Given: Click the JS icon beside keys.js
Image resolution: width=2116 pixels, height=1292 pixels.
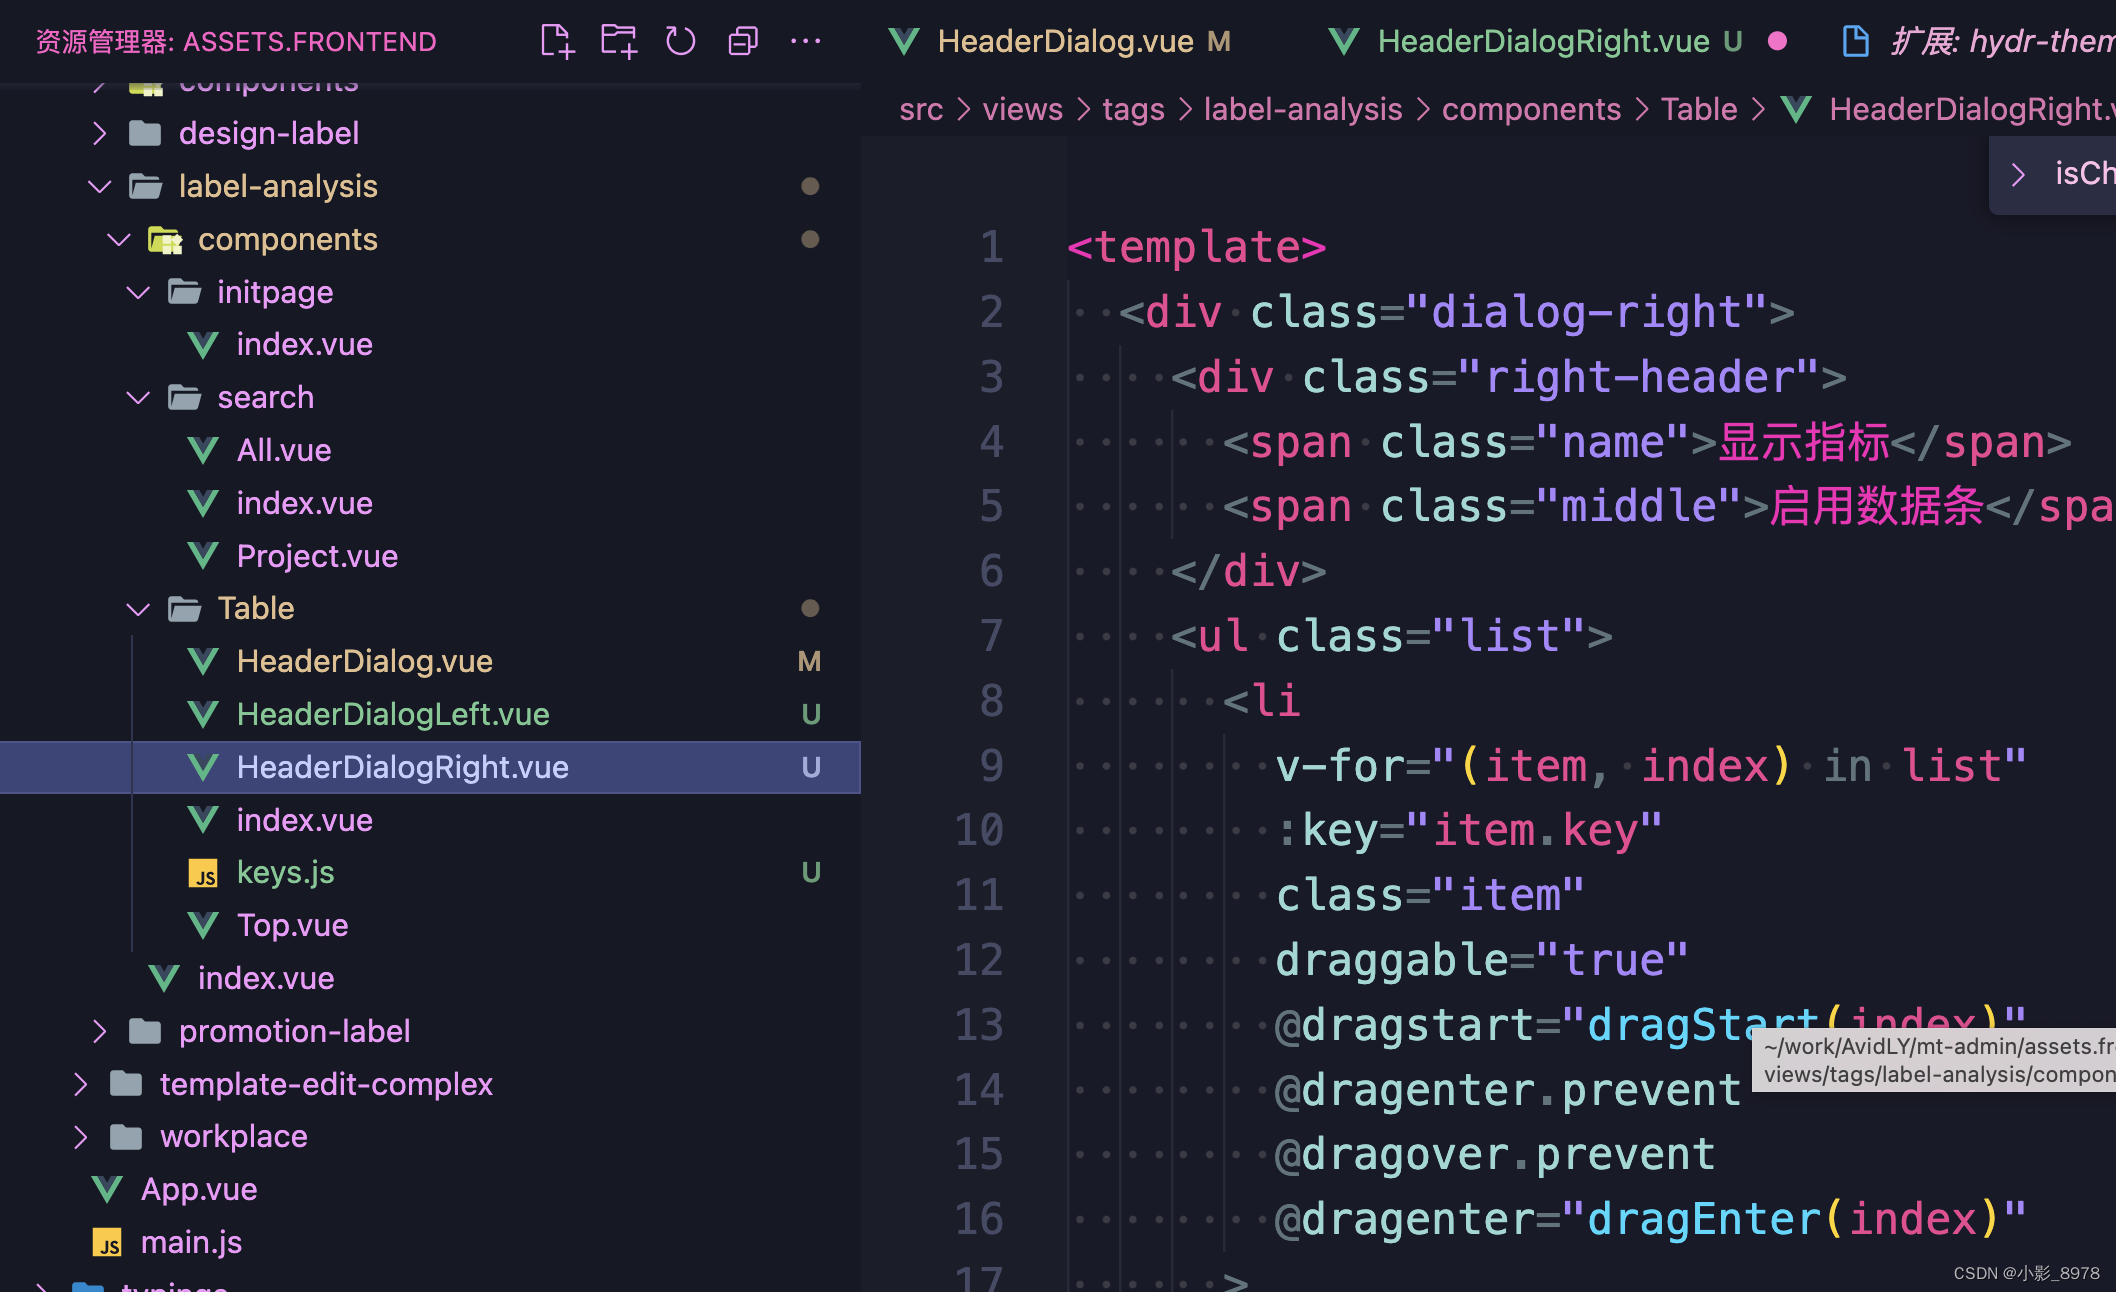Looking at the screenshot, I should (x=203, y=874).
